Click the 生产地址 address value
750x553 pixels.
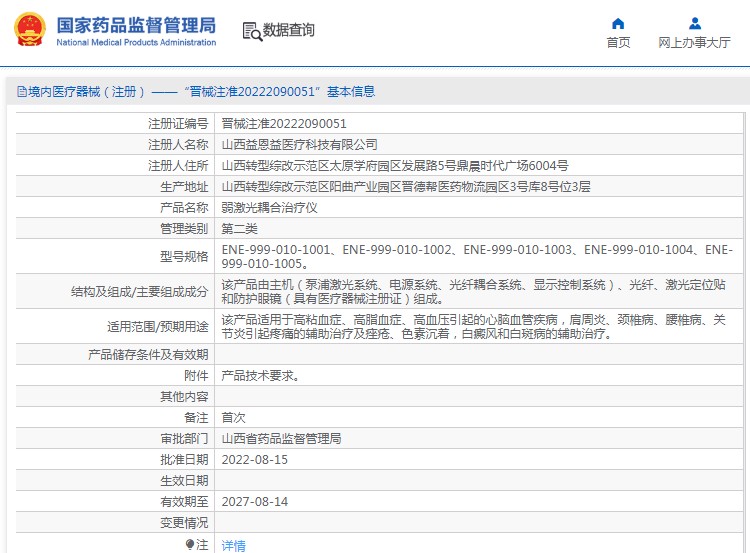[x=406, y=187]
